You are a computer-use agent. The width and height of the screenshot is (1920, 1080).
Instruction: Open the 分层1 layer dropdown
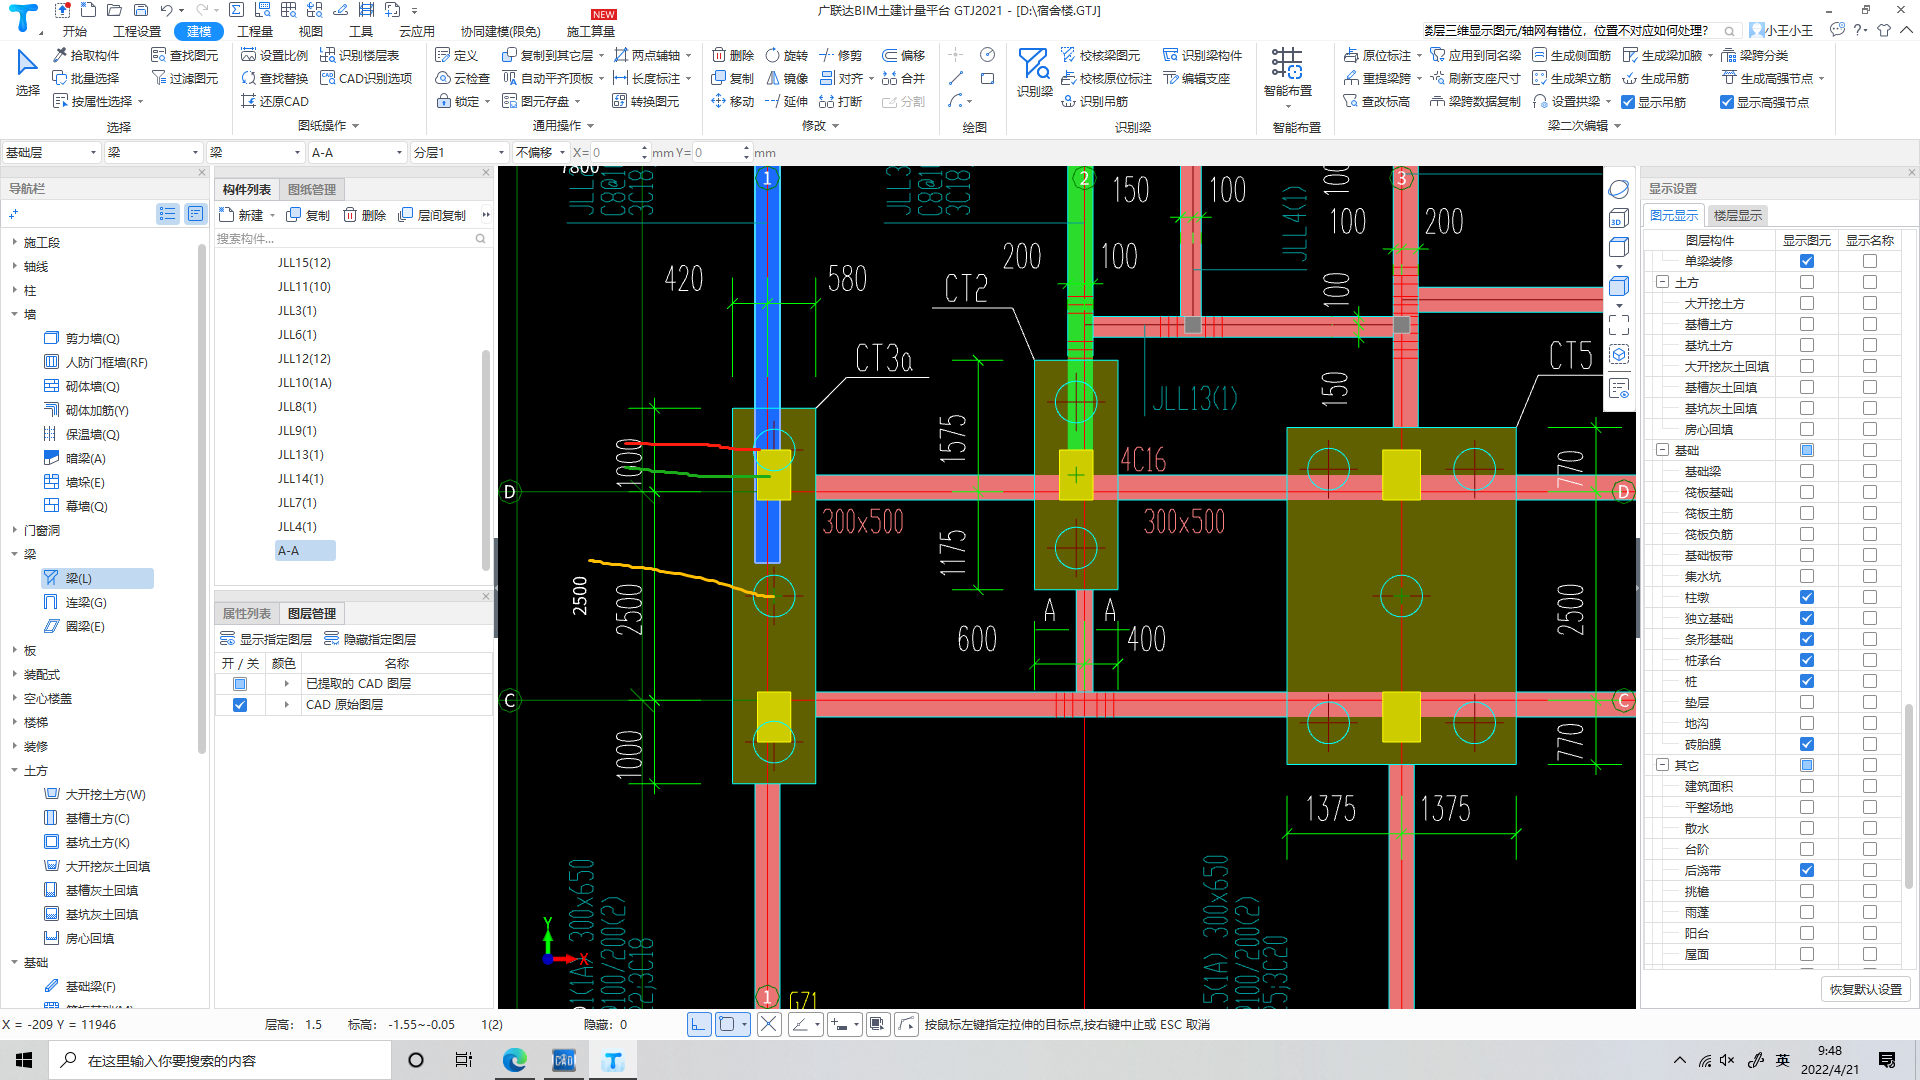tap(459, 152)
